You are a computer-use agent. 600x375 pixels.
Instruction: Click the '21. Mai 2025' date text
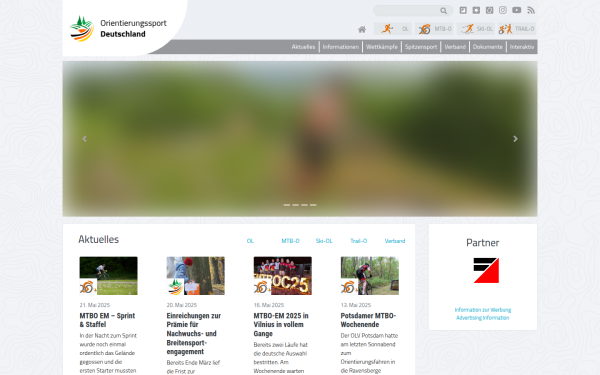pyautogui.click(x=95, y=305)
